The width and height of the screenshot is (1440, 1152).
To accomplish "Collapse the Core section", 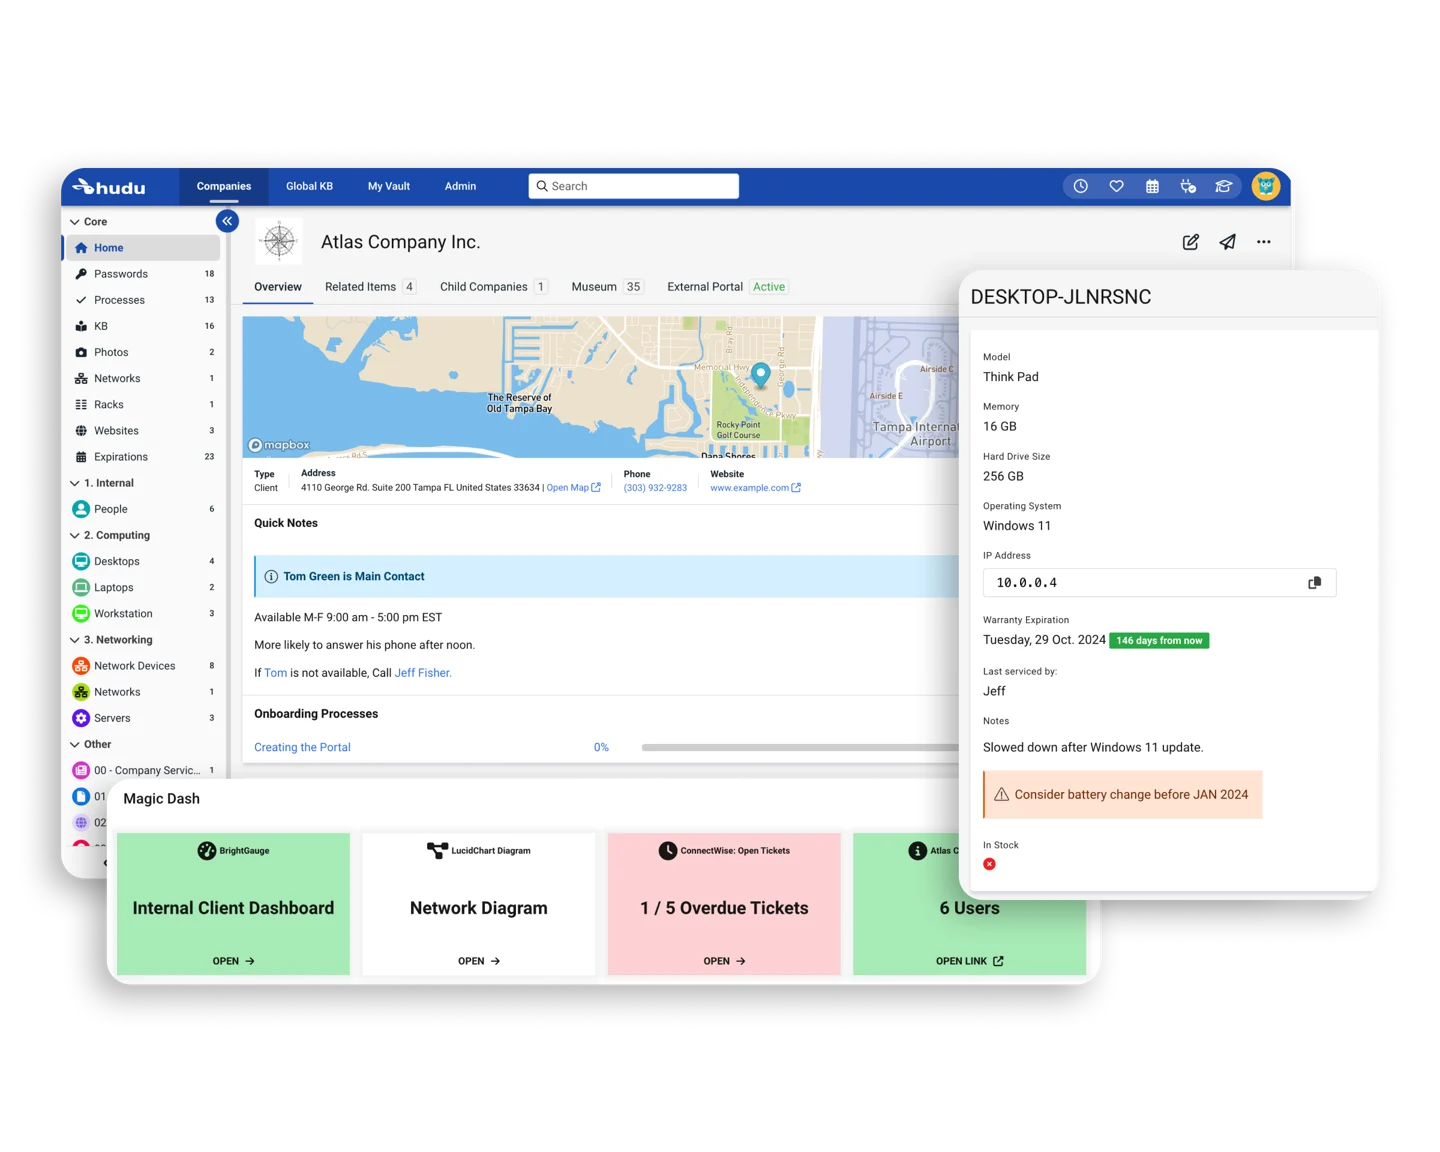I will (75, 222).
